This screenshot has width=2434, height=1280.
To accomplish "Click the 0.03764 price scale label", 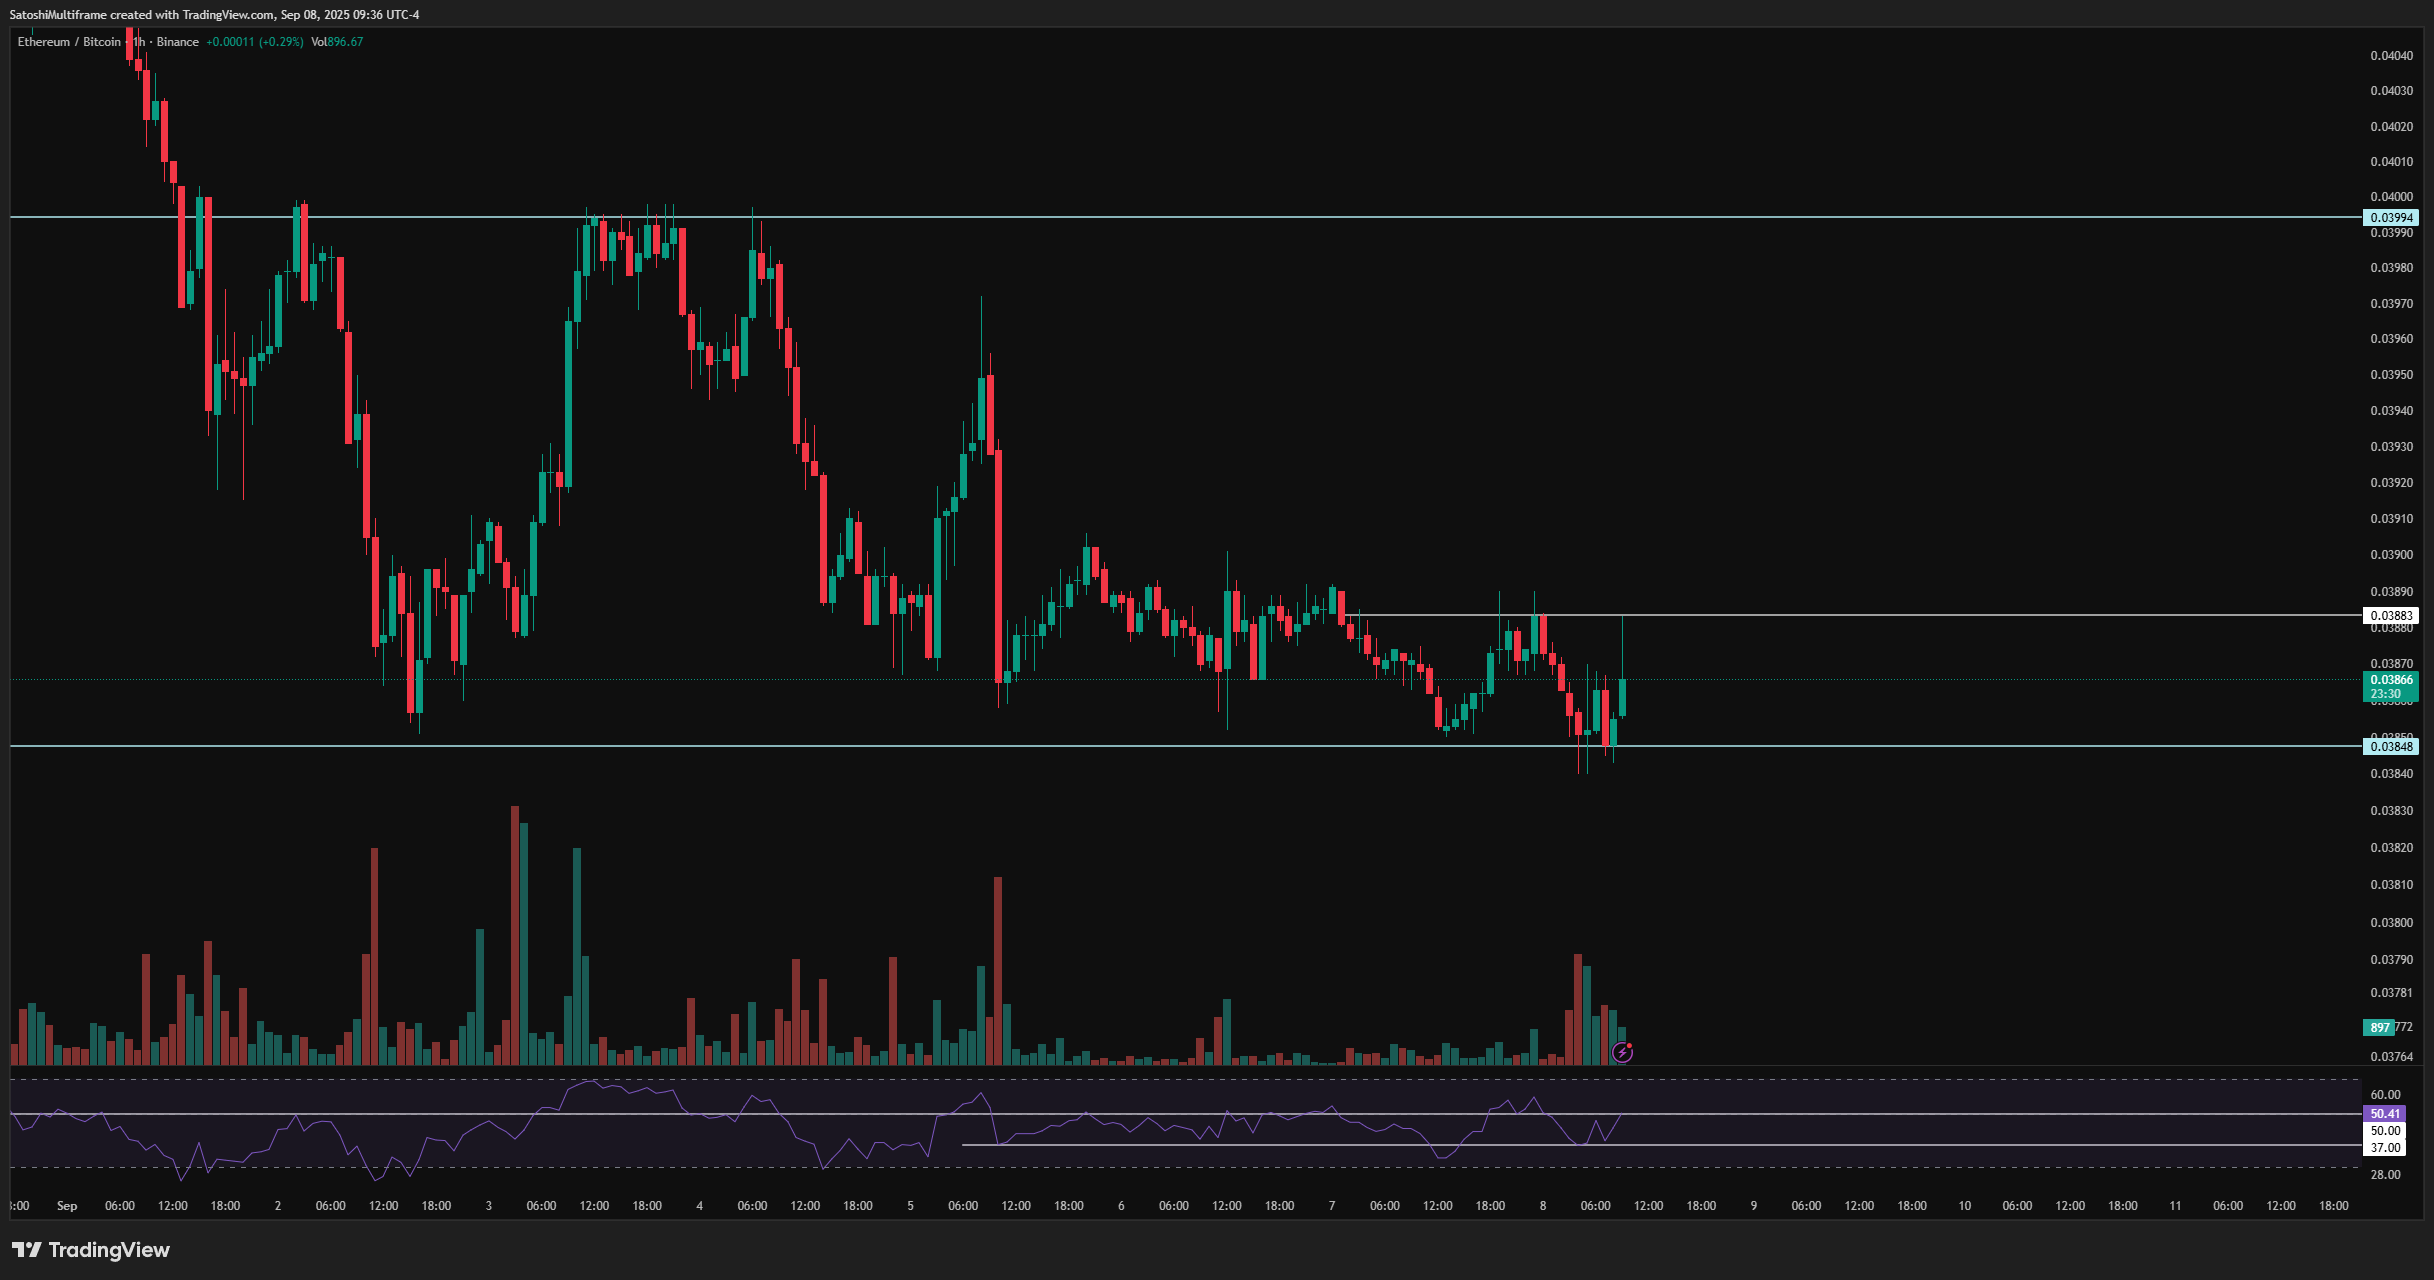I will tap(2391, 1057).
